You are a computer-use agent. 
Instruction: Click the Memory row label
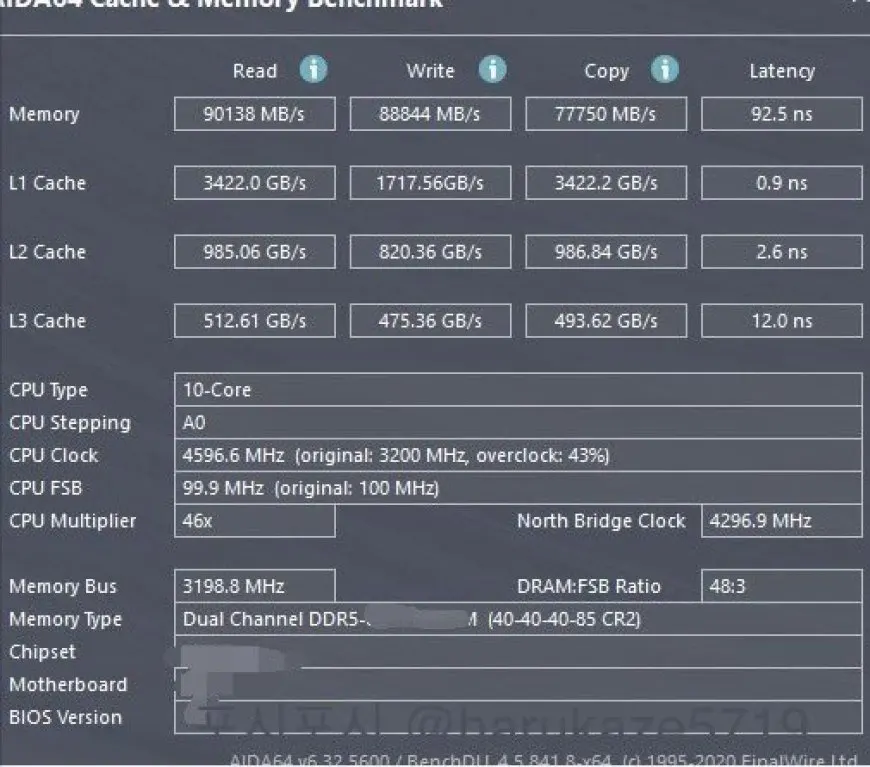(44, 114)
